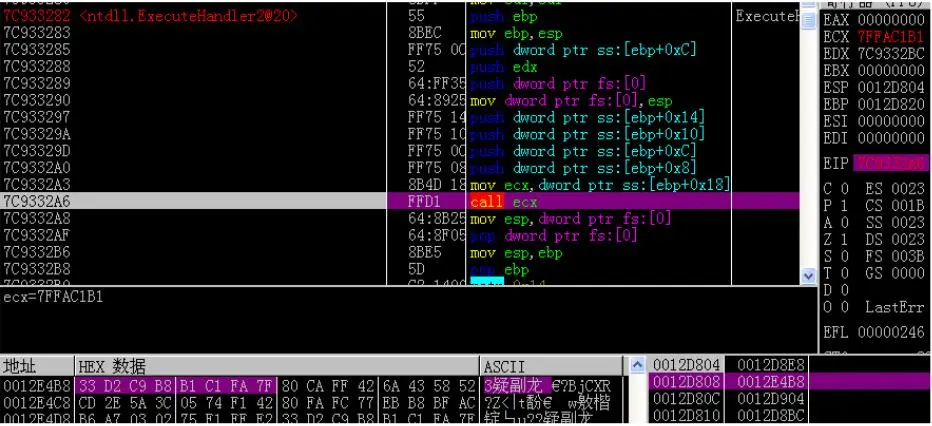This screenshot has width=932, height=426.
Task: Click the FS 003B segment register
Action: 896,256
